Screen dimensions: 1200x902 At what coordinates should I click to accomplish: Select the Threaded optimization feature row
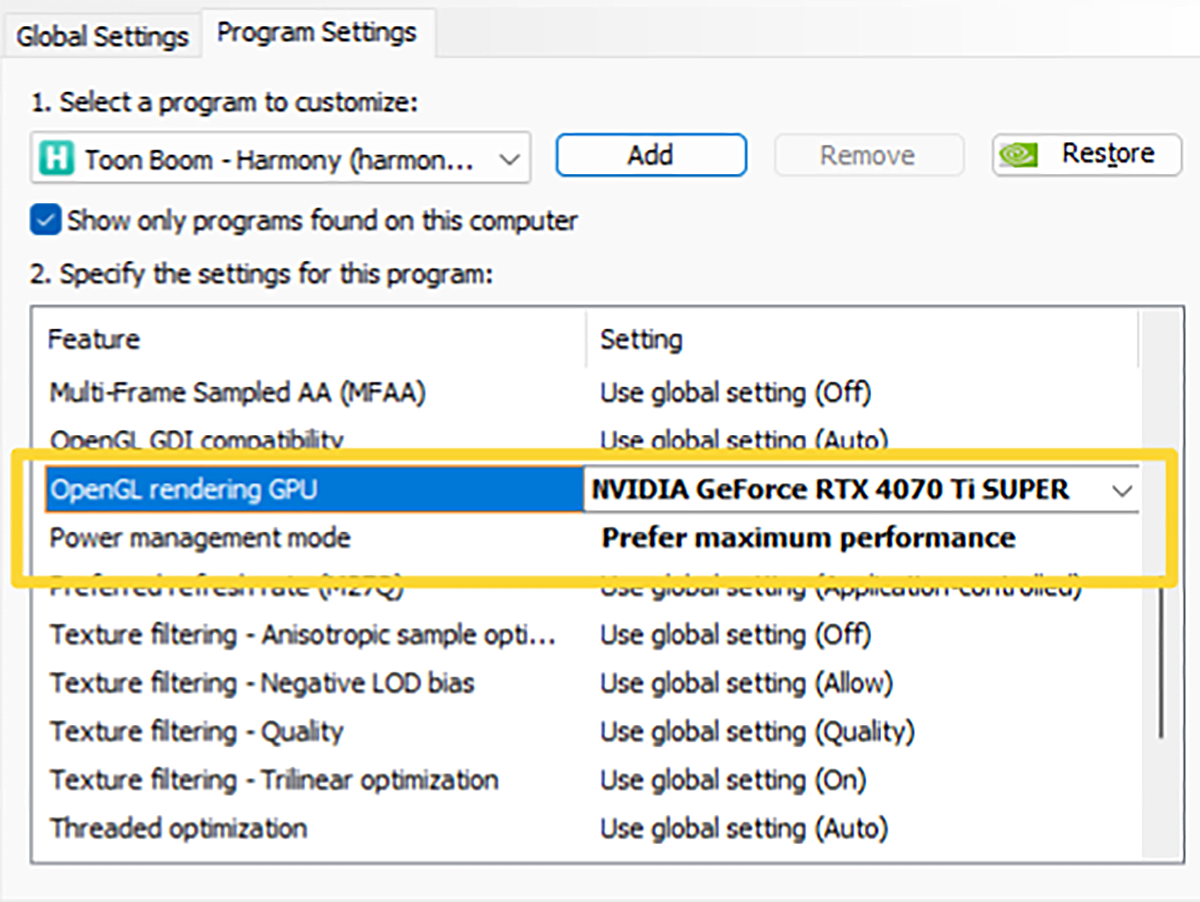click(178, 828)
